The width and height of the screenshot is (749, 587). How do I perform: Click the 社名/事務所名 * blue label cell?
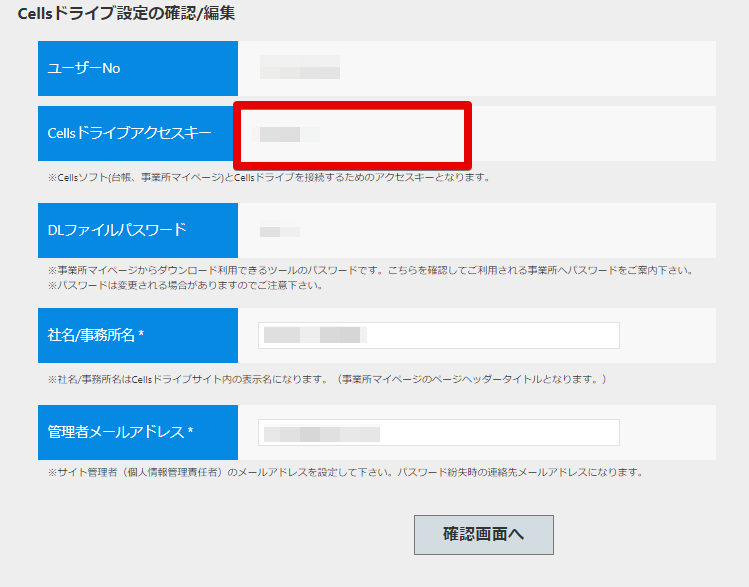tap(138, 335)
